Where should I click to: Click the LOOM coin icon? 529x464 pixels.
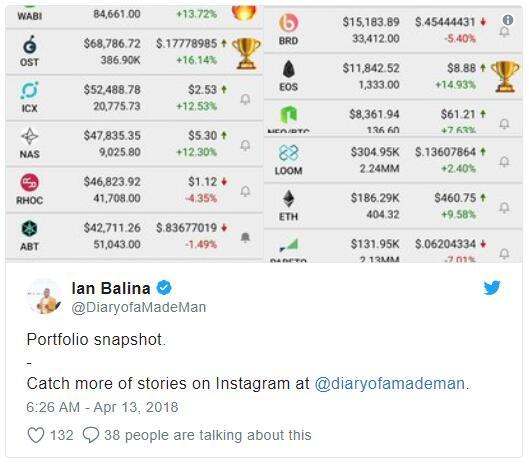pos(288,153)
